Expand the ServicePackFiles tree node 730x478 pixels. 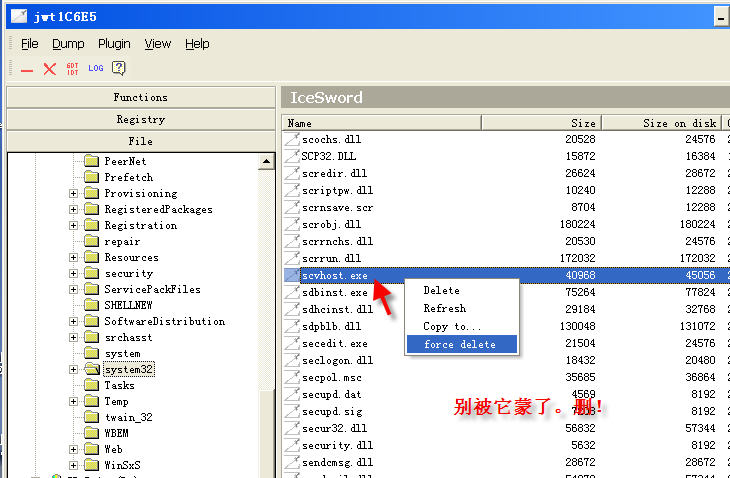click(x=74, y=290)
